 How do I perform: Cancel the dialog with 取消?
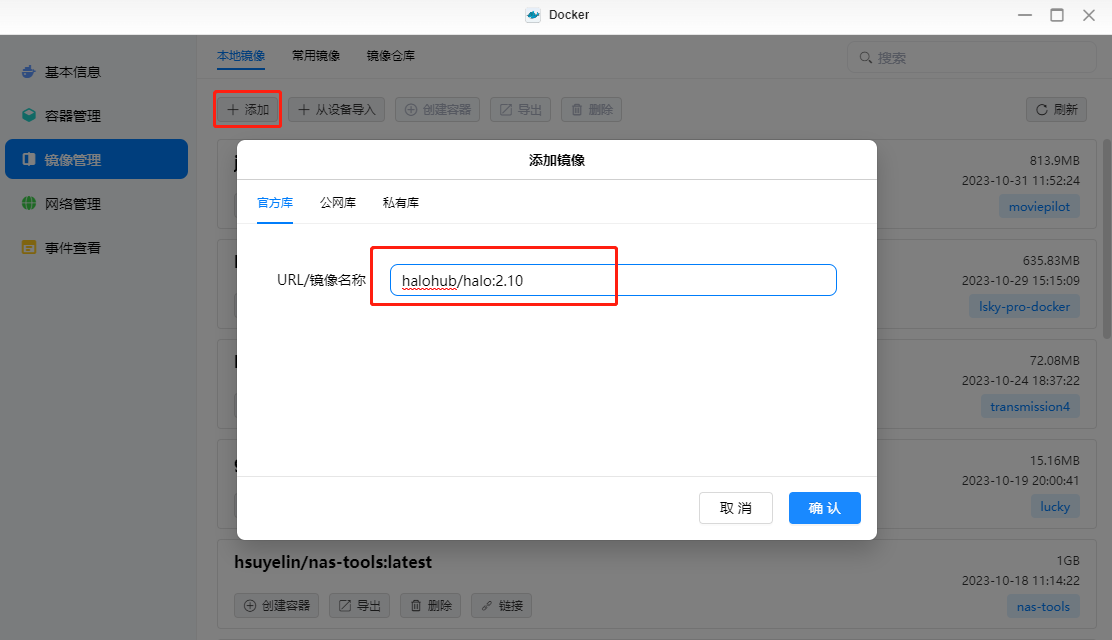coord(735,508)
